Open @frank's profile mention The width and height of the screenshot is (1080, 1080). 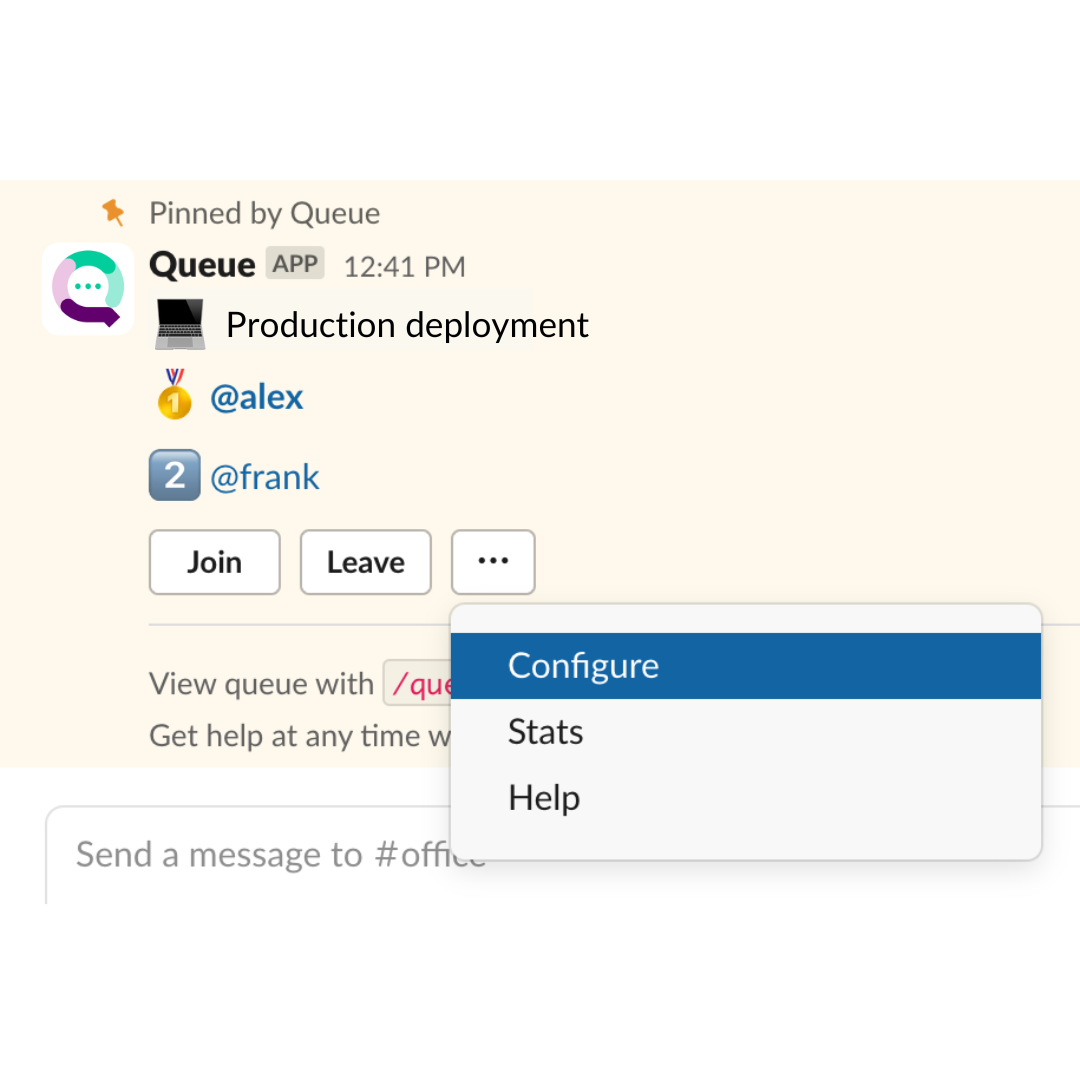click(x=264, y=477)
